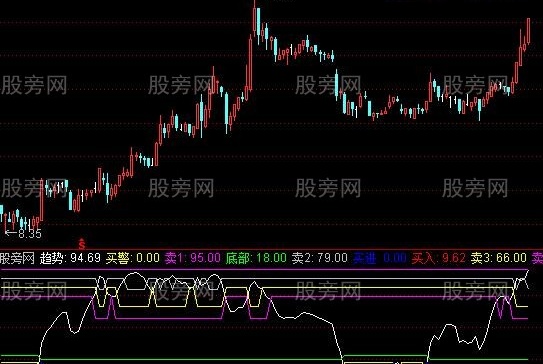
Task: Select the 卖2: 79.00 indicator value
Action: 320,258
